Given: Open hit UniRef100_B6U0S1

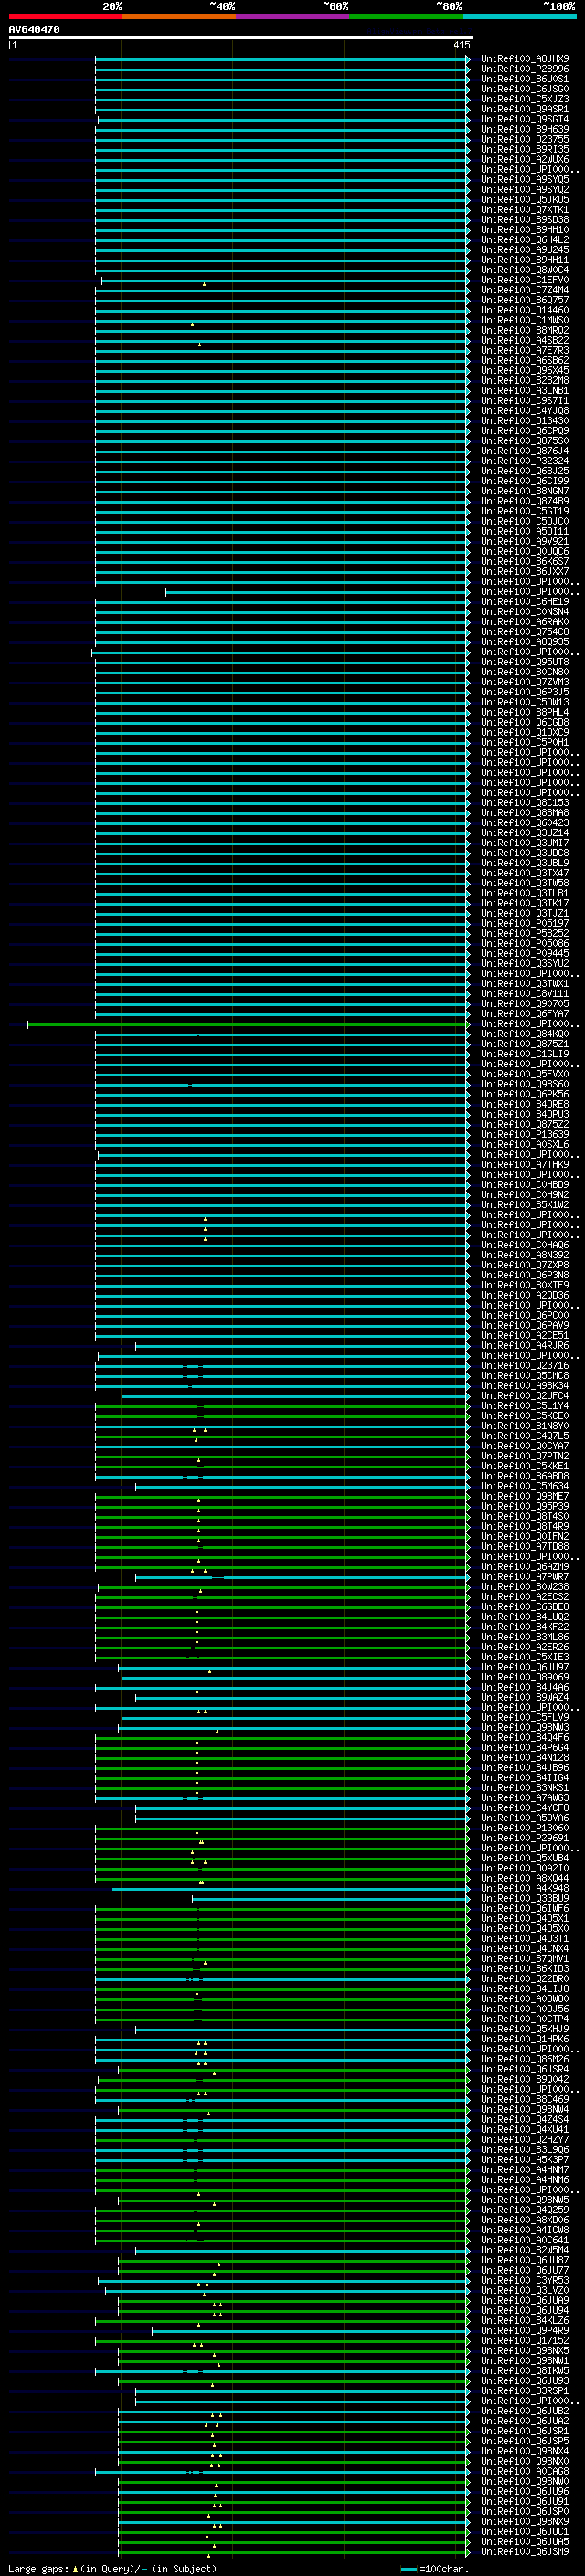Looking at the screenshot, I should pos(524,79).
